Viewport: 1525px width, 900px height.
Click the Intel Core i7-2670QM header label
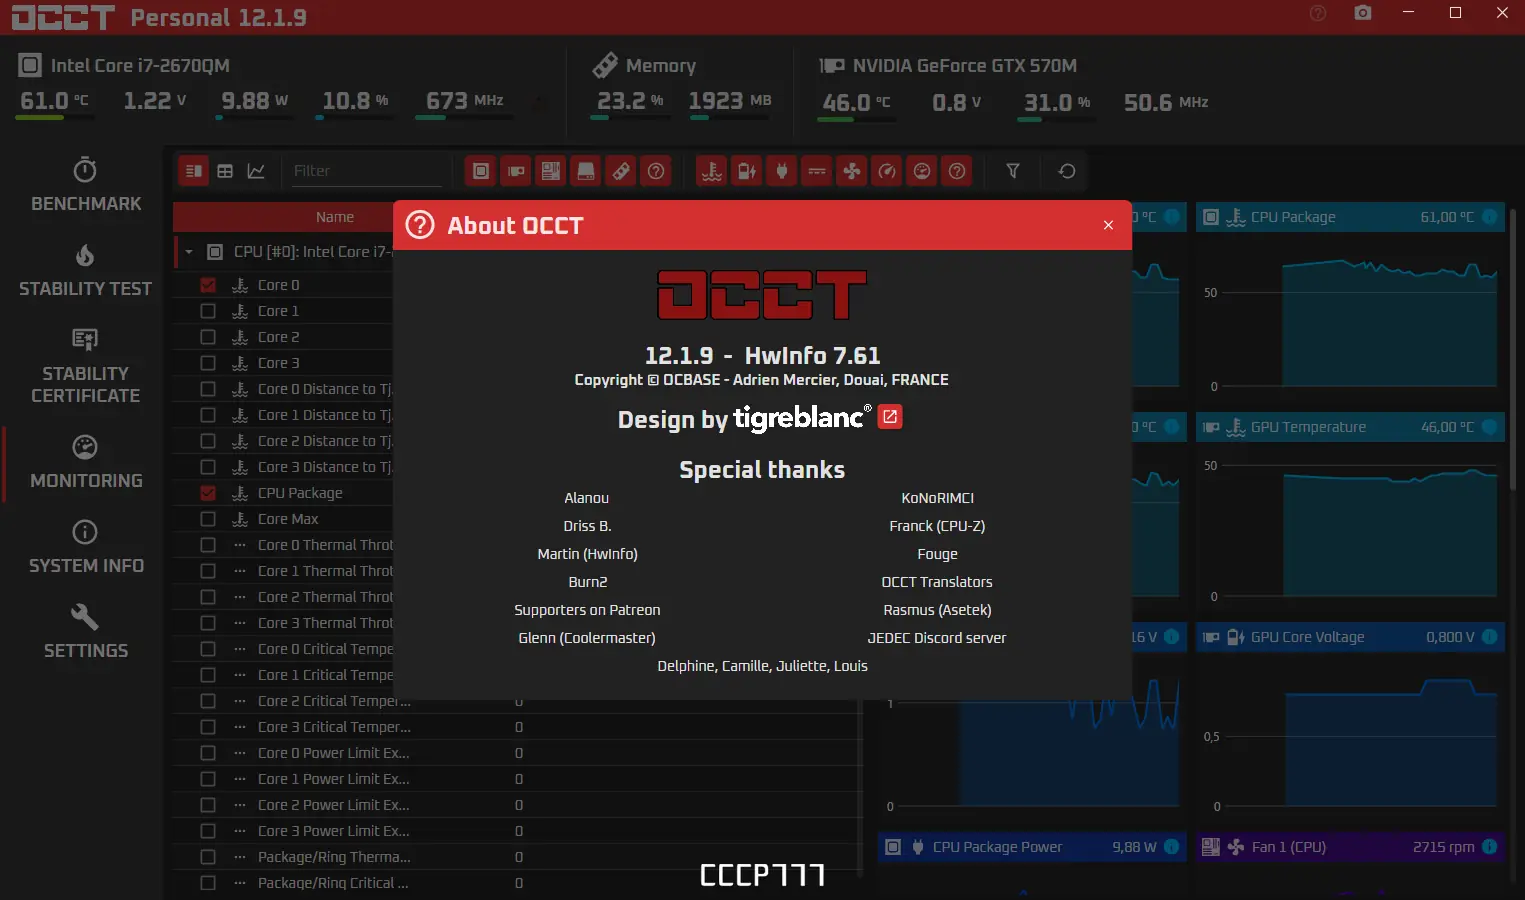coord(140,66)
